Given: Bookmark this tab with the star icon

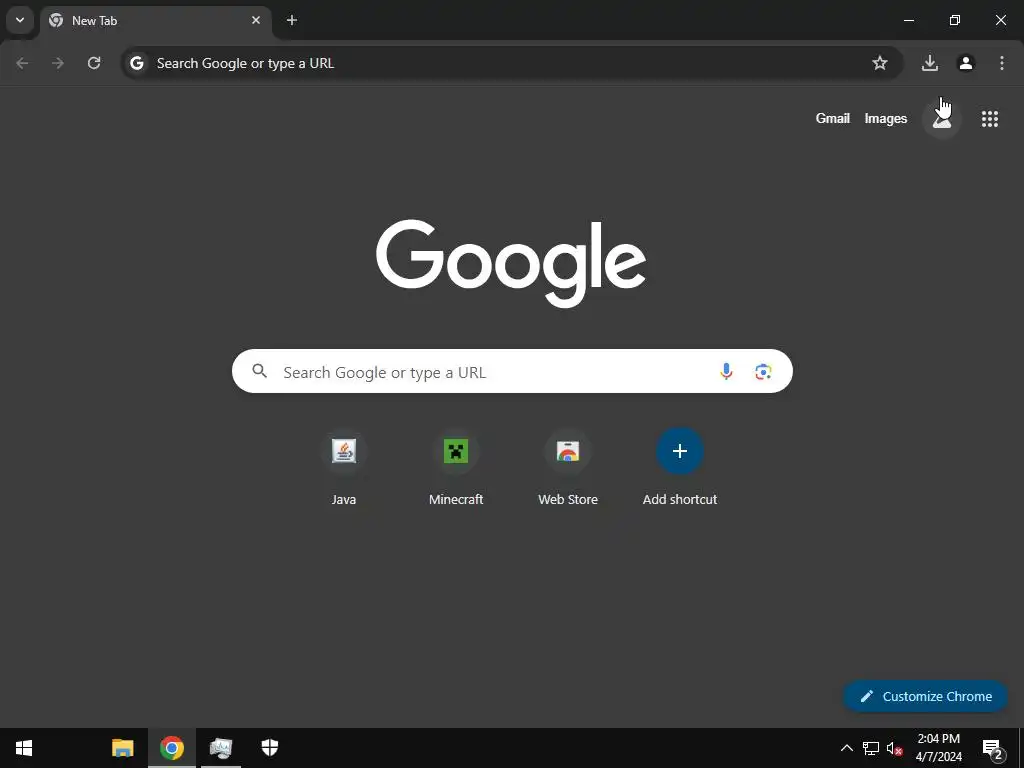Looking at the screenshot, I should (x=880, y=63).
